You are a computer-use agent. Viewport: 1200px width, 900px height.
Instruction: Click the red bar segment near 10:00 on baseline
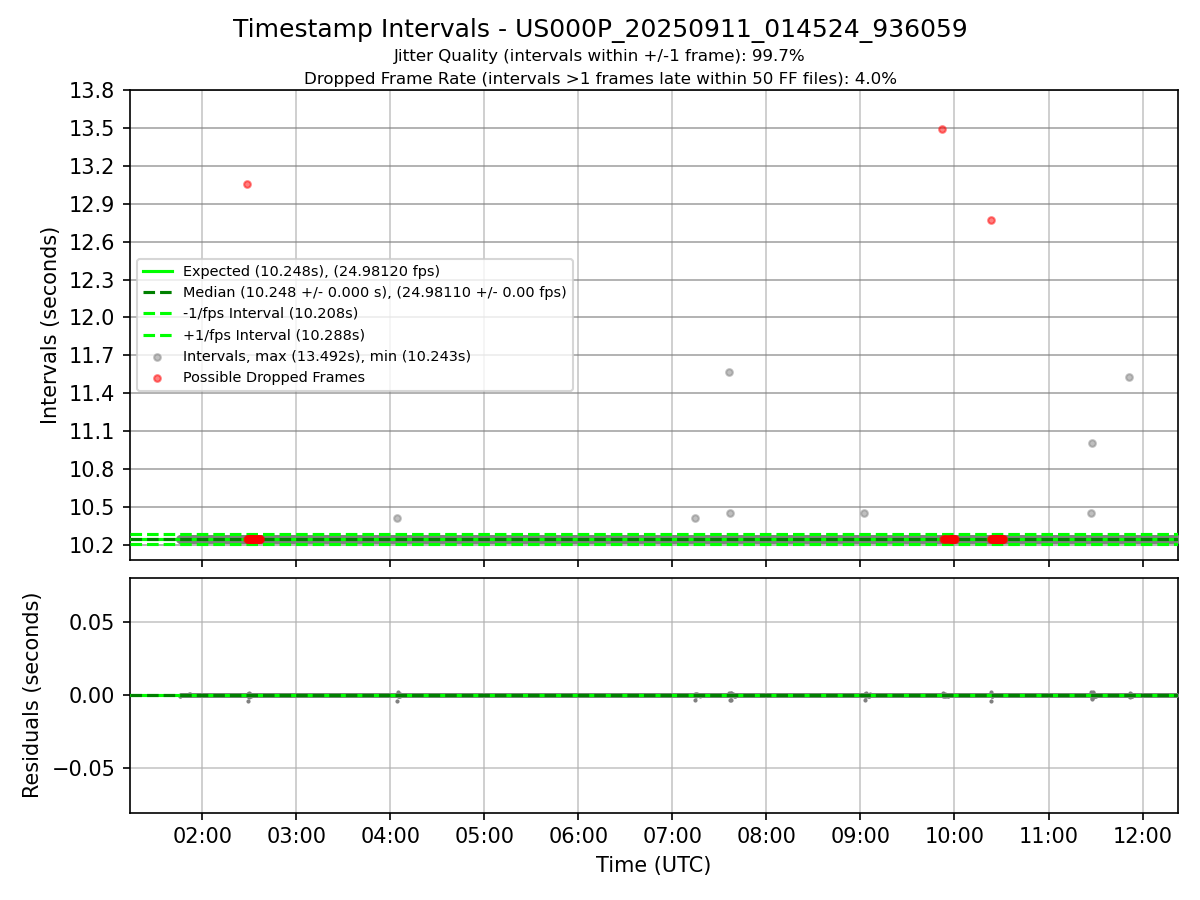[949, 539]
